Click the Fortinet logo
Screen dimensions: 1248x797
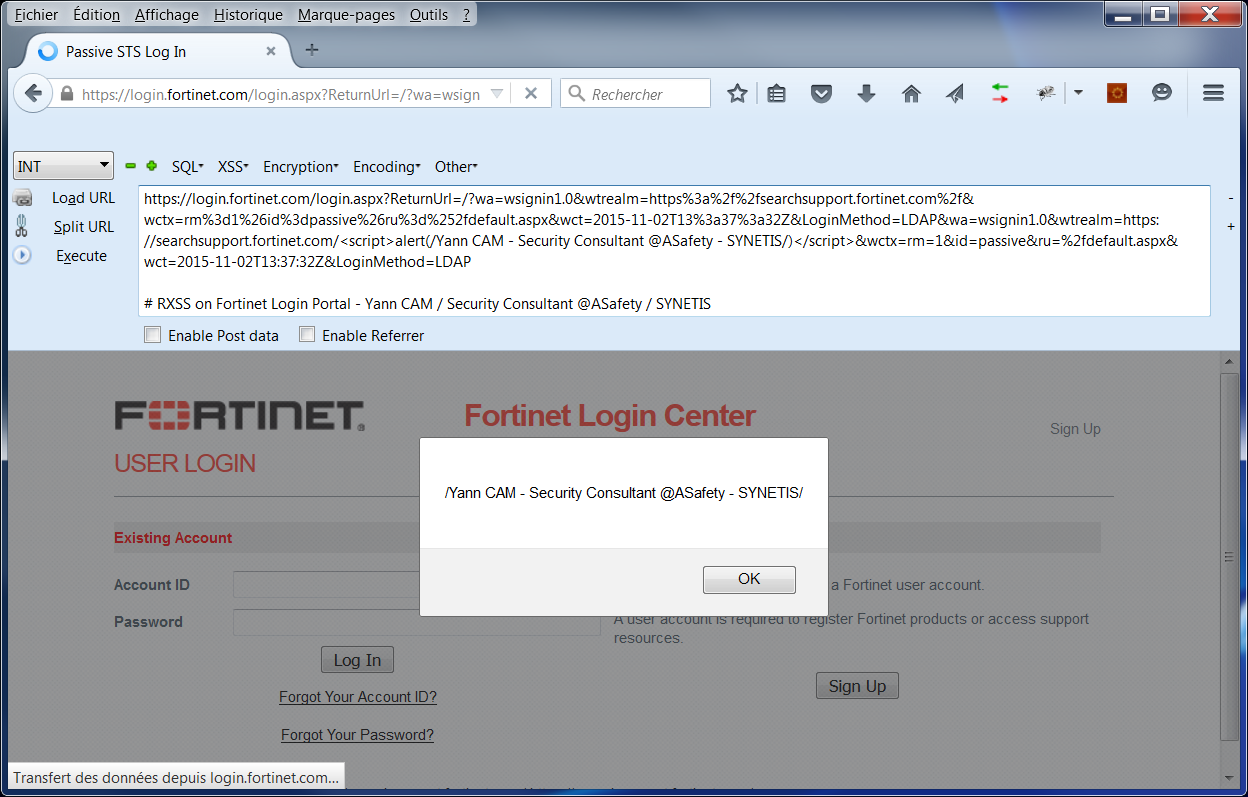239,415
